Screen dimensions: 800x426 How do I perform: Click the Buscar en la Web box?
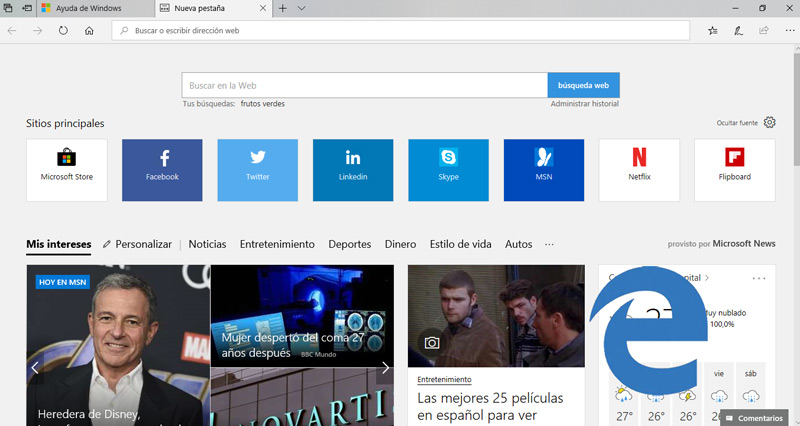365,85
